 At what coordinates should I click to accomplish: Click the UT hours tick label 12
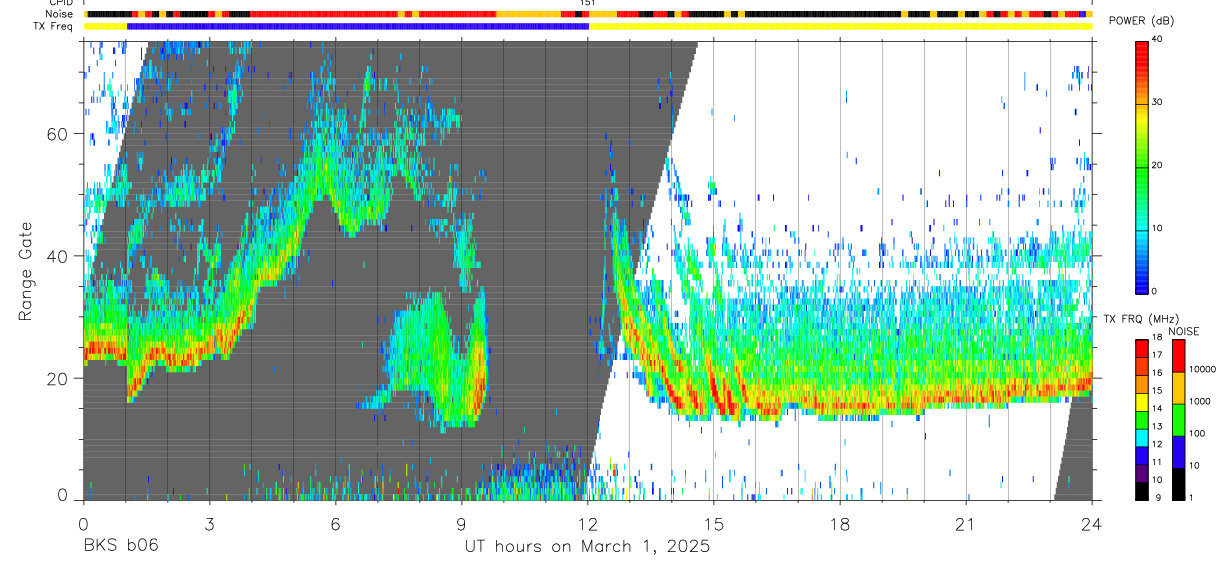tap(588, 523)
